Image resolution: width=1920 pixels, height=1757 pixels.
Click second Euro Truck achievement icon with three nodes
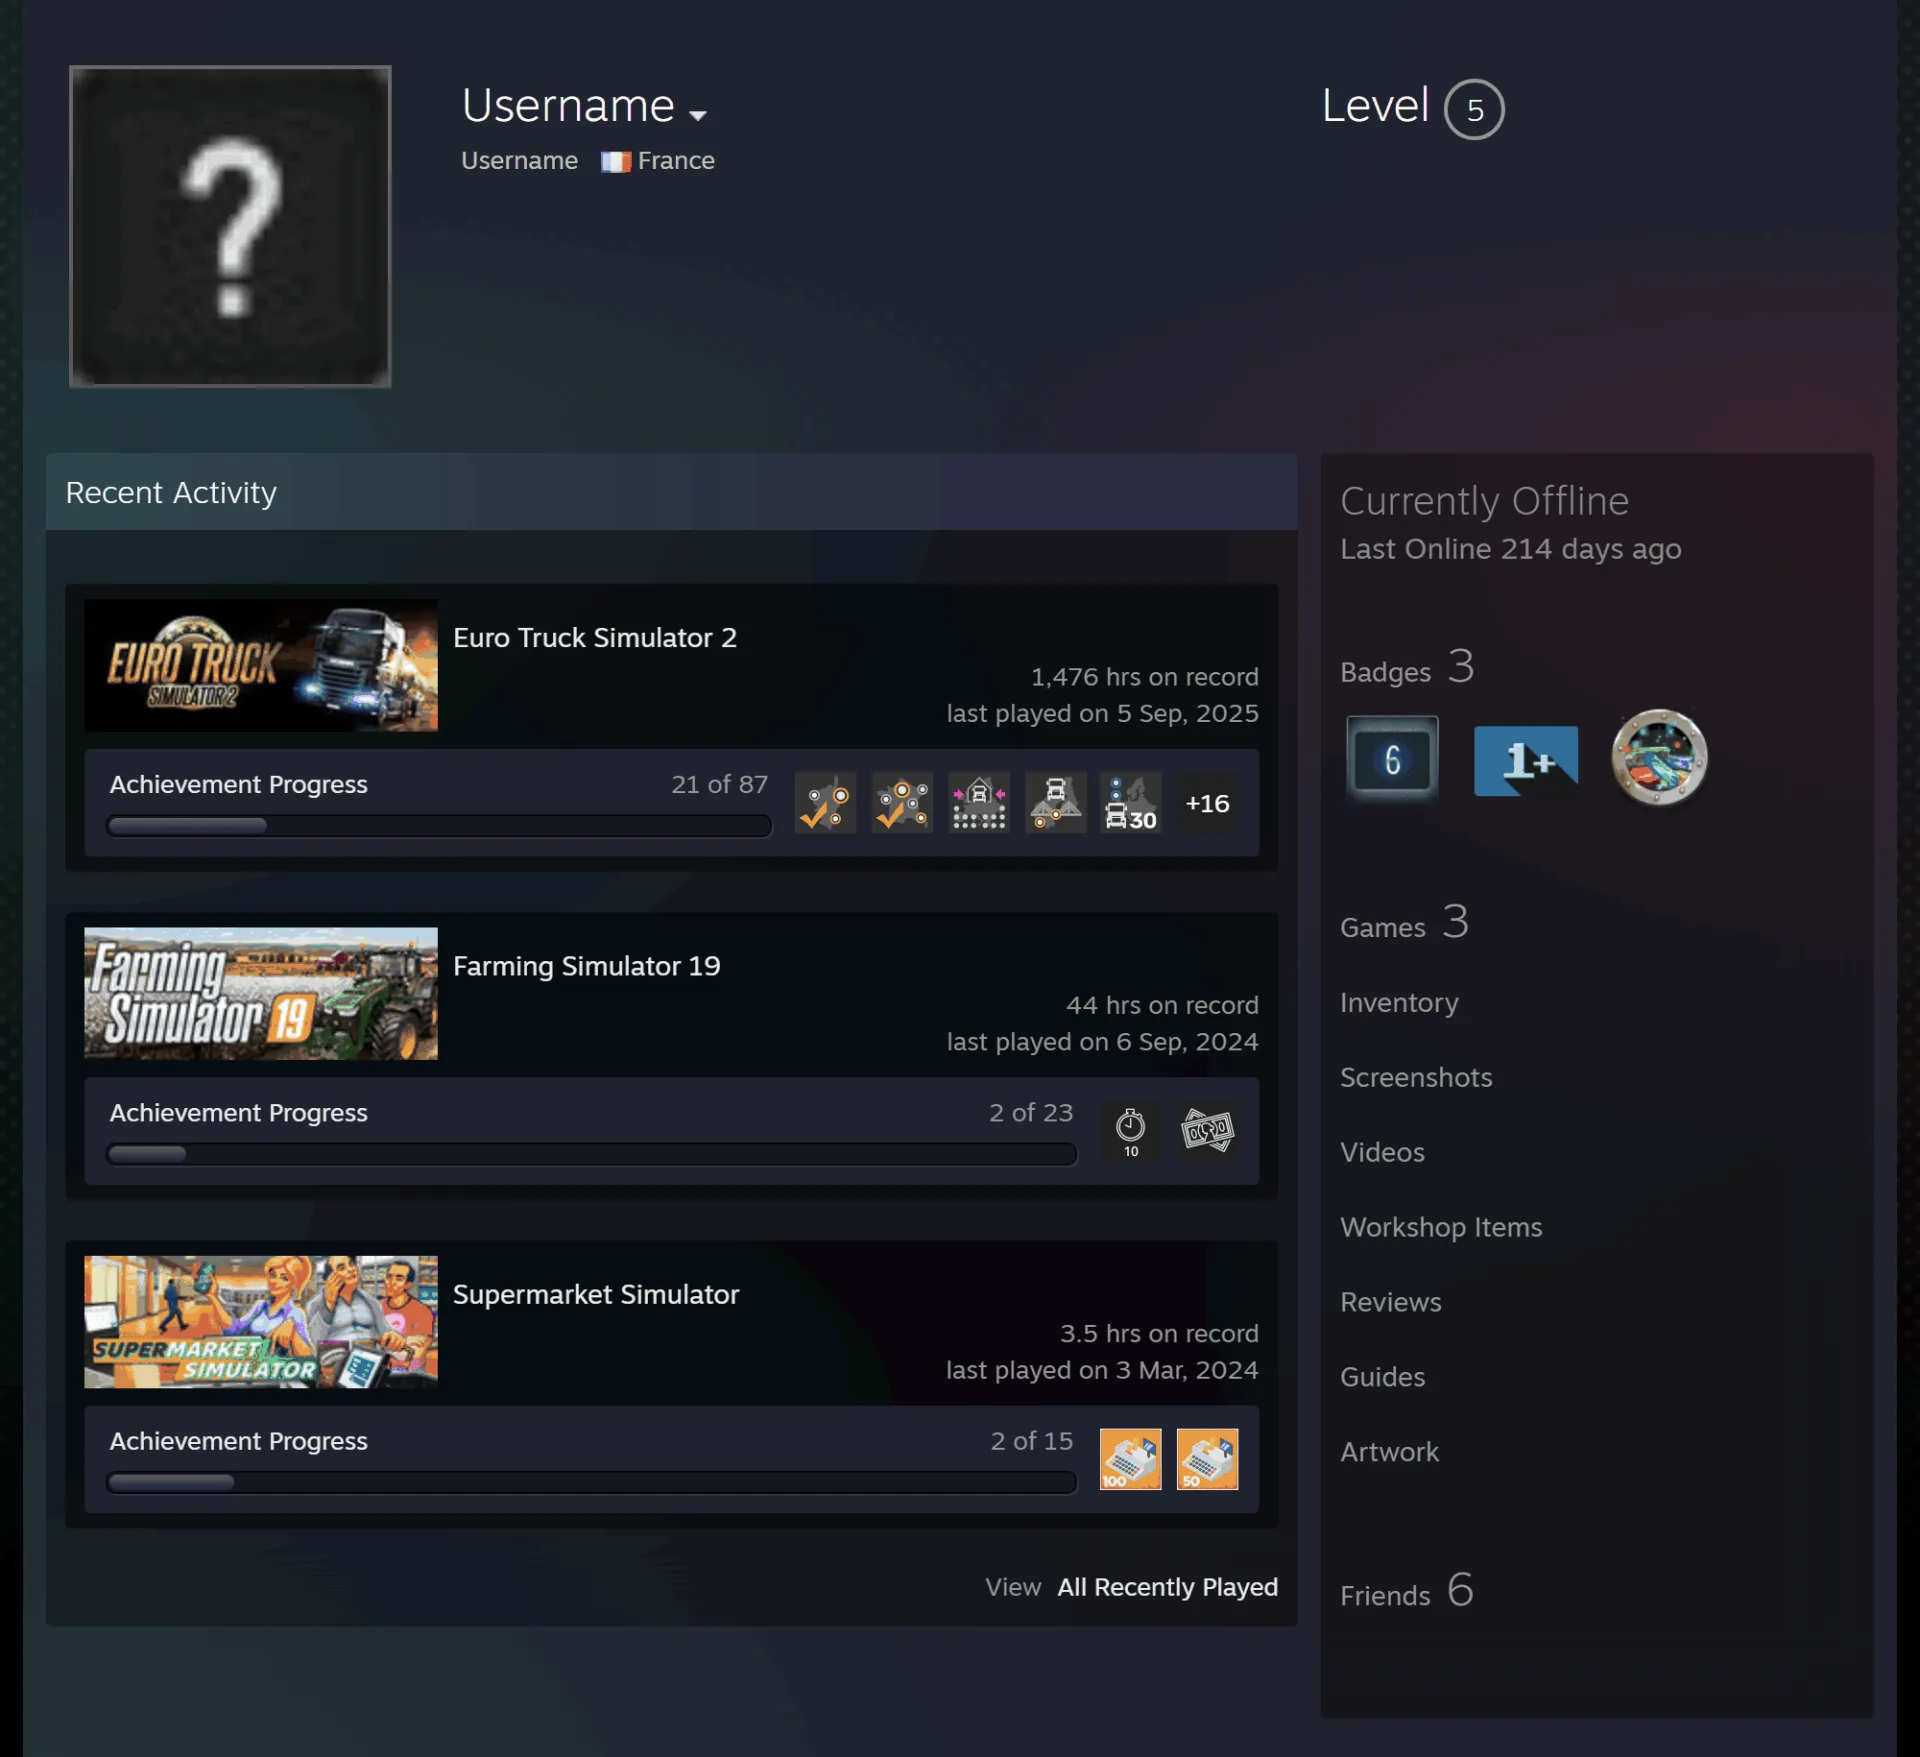[902, 803]
